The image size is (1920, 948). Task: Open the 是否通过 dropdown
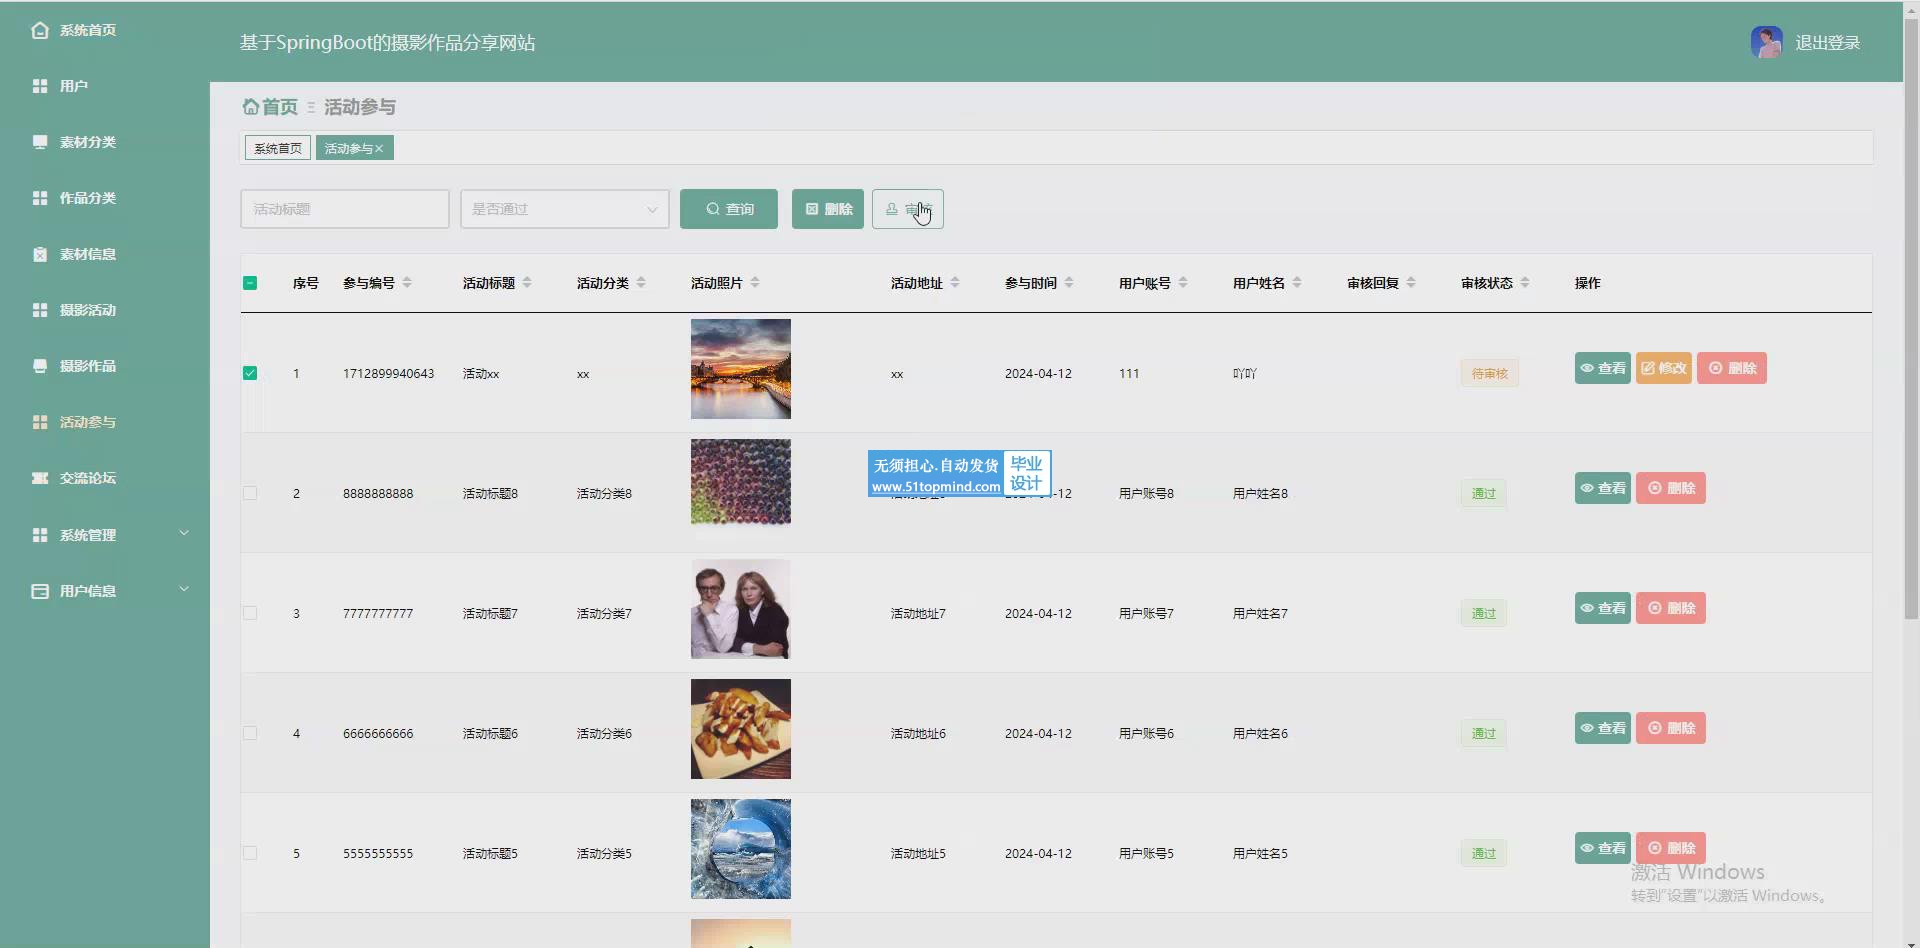coord(565,209)
